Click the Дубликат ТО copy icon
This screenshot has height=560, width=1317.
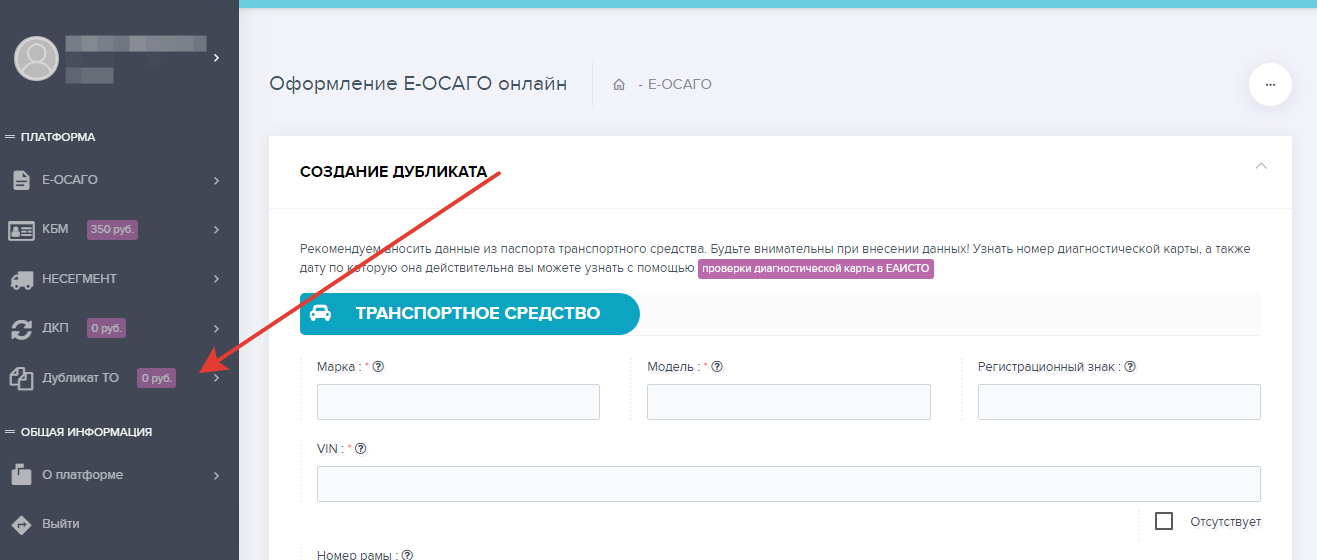pos(21,378)
